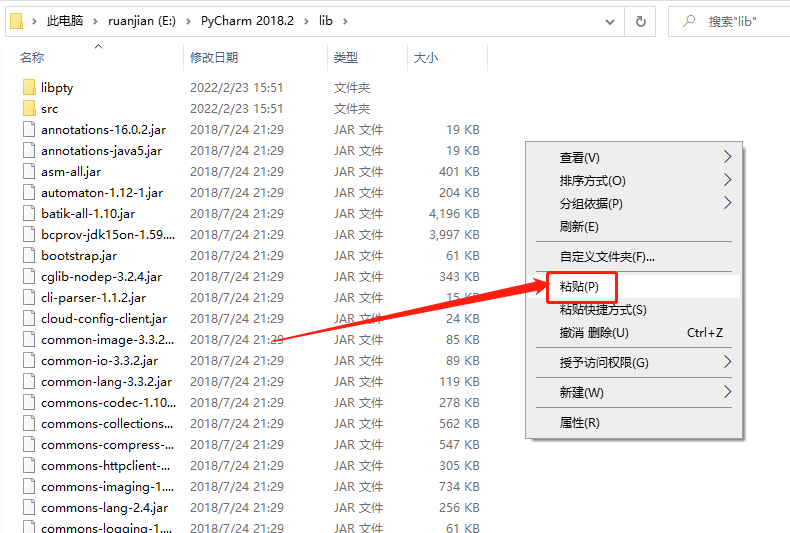Select the common-lang-3.3.2.jar file icon

29,381
